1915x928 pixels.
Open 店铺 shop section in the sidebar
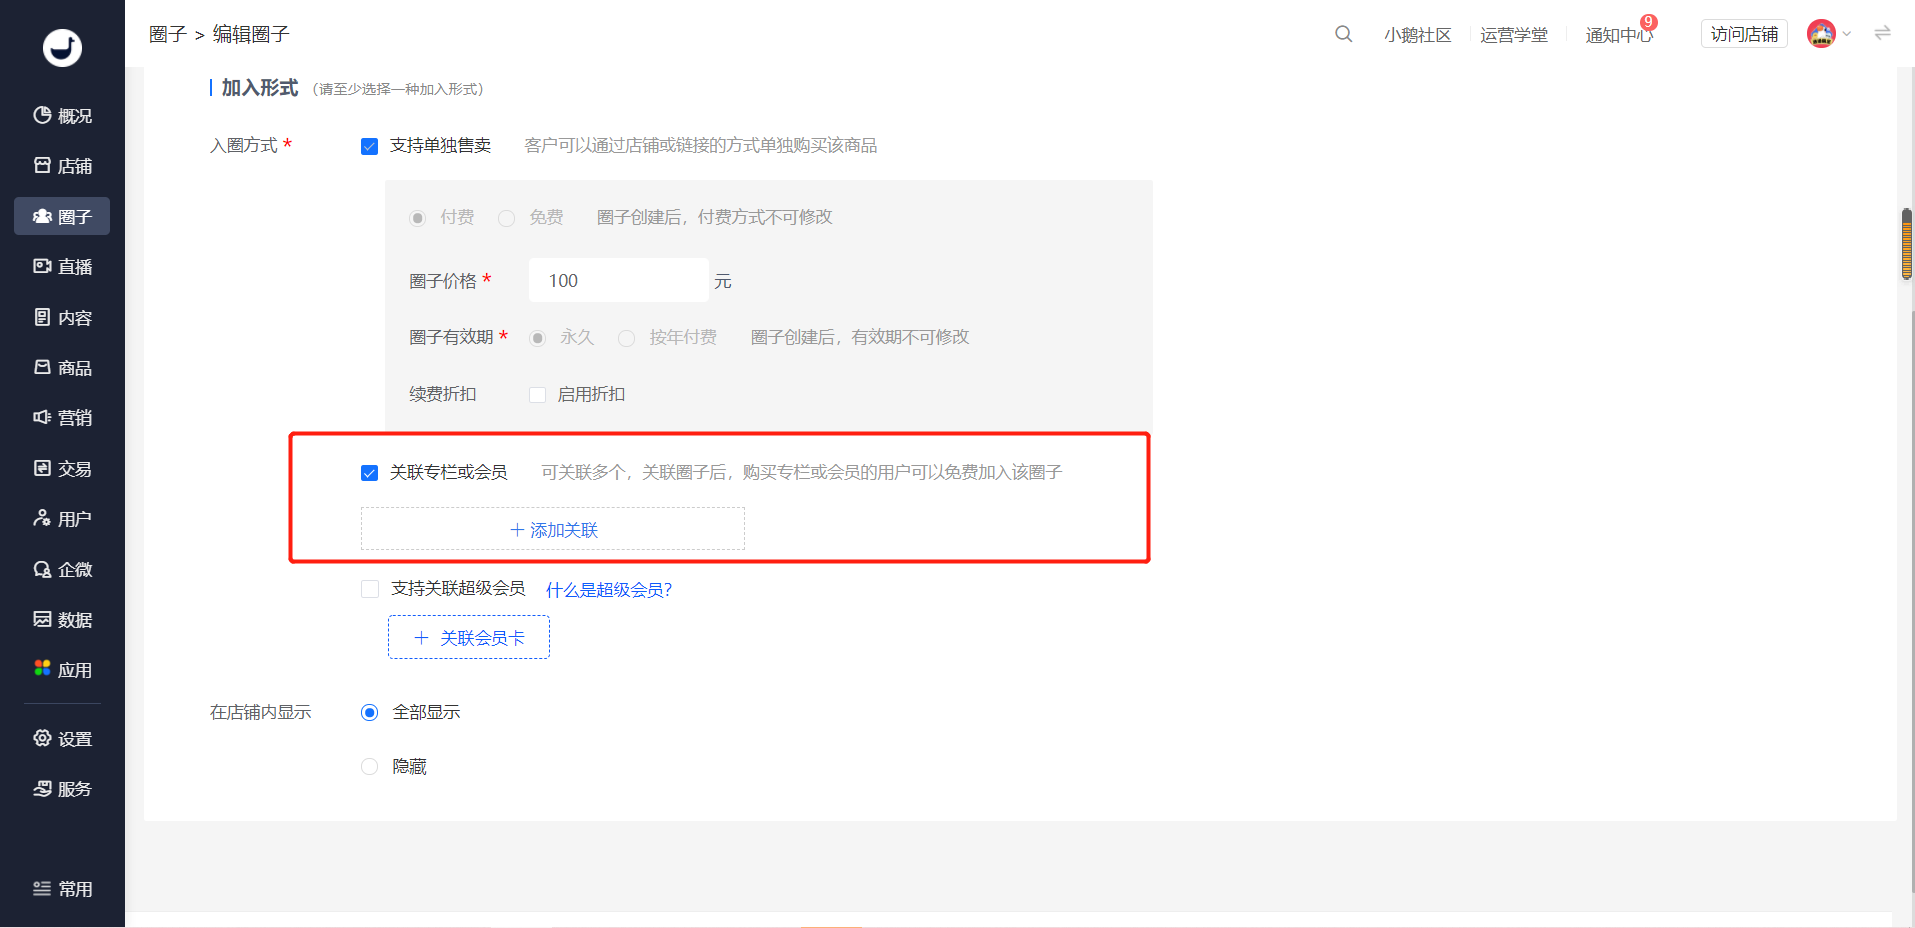[62, 166]
